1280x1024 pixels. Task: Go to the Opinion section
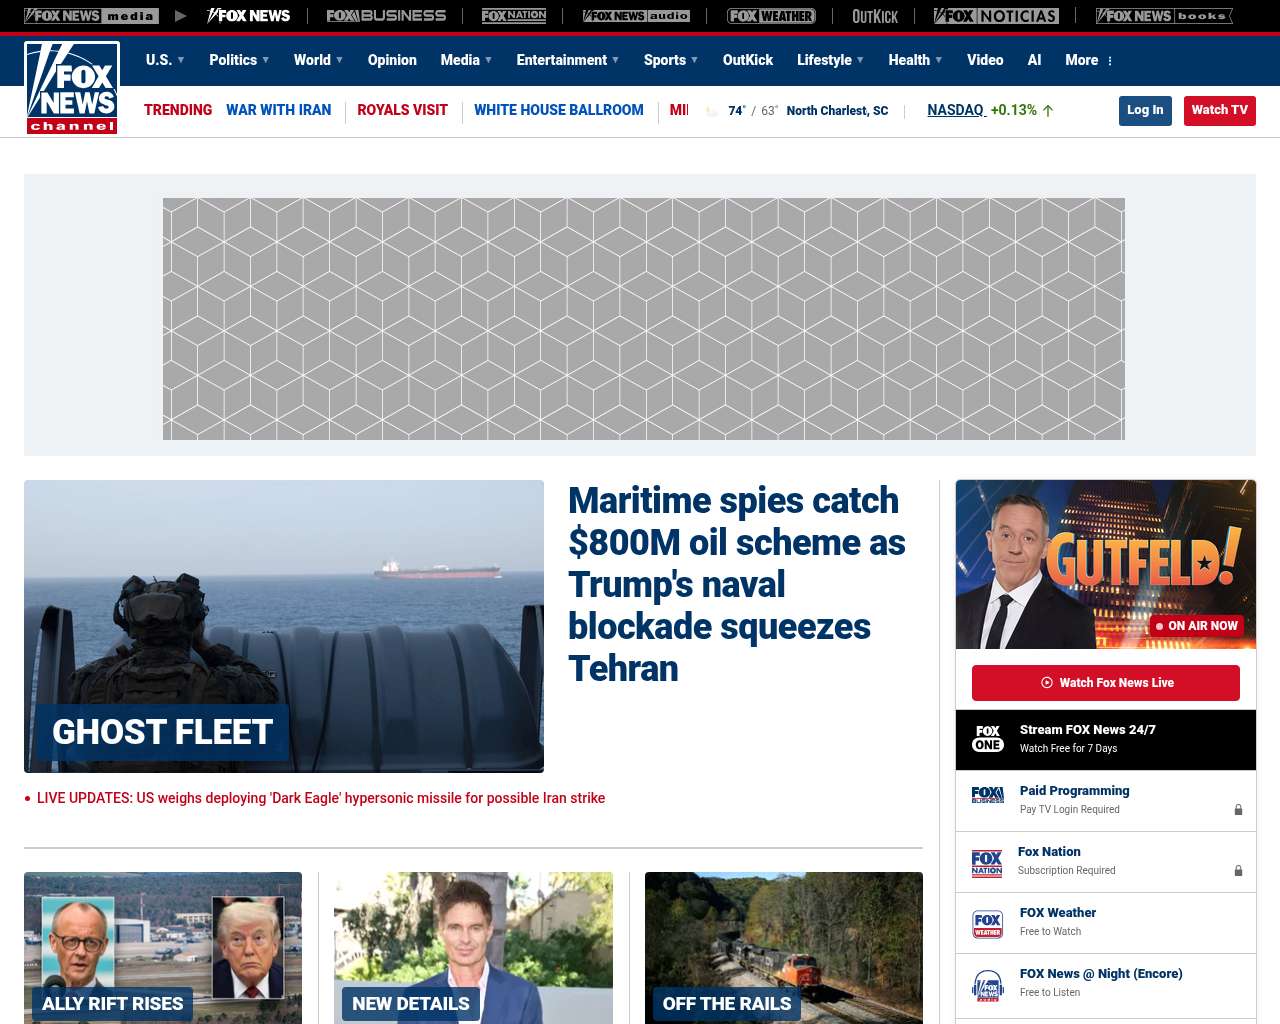(392, 60)
